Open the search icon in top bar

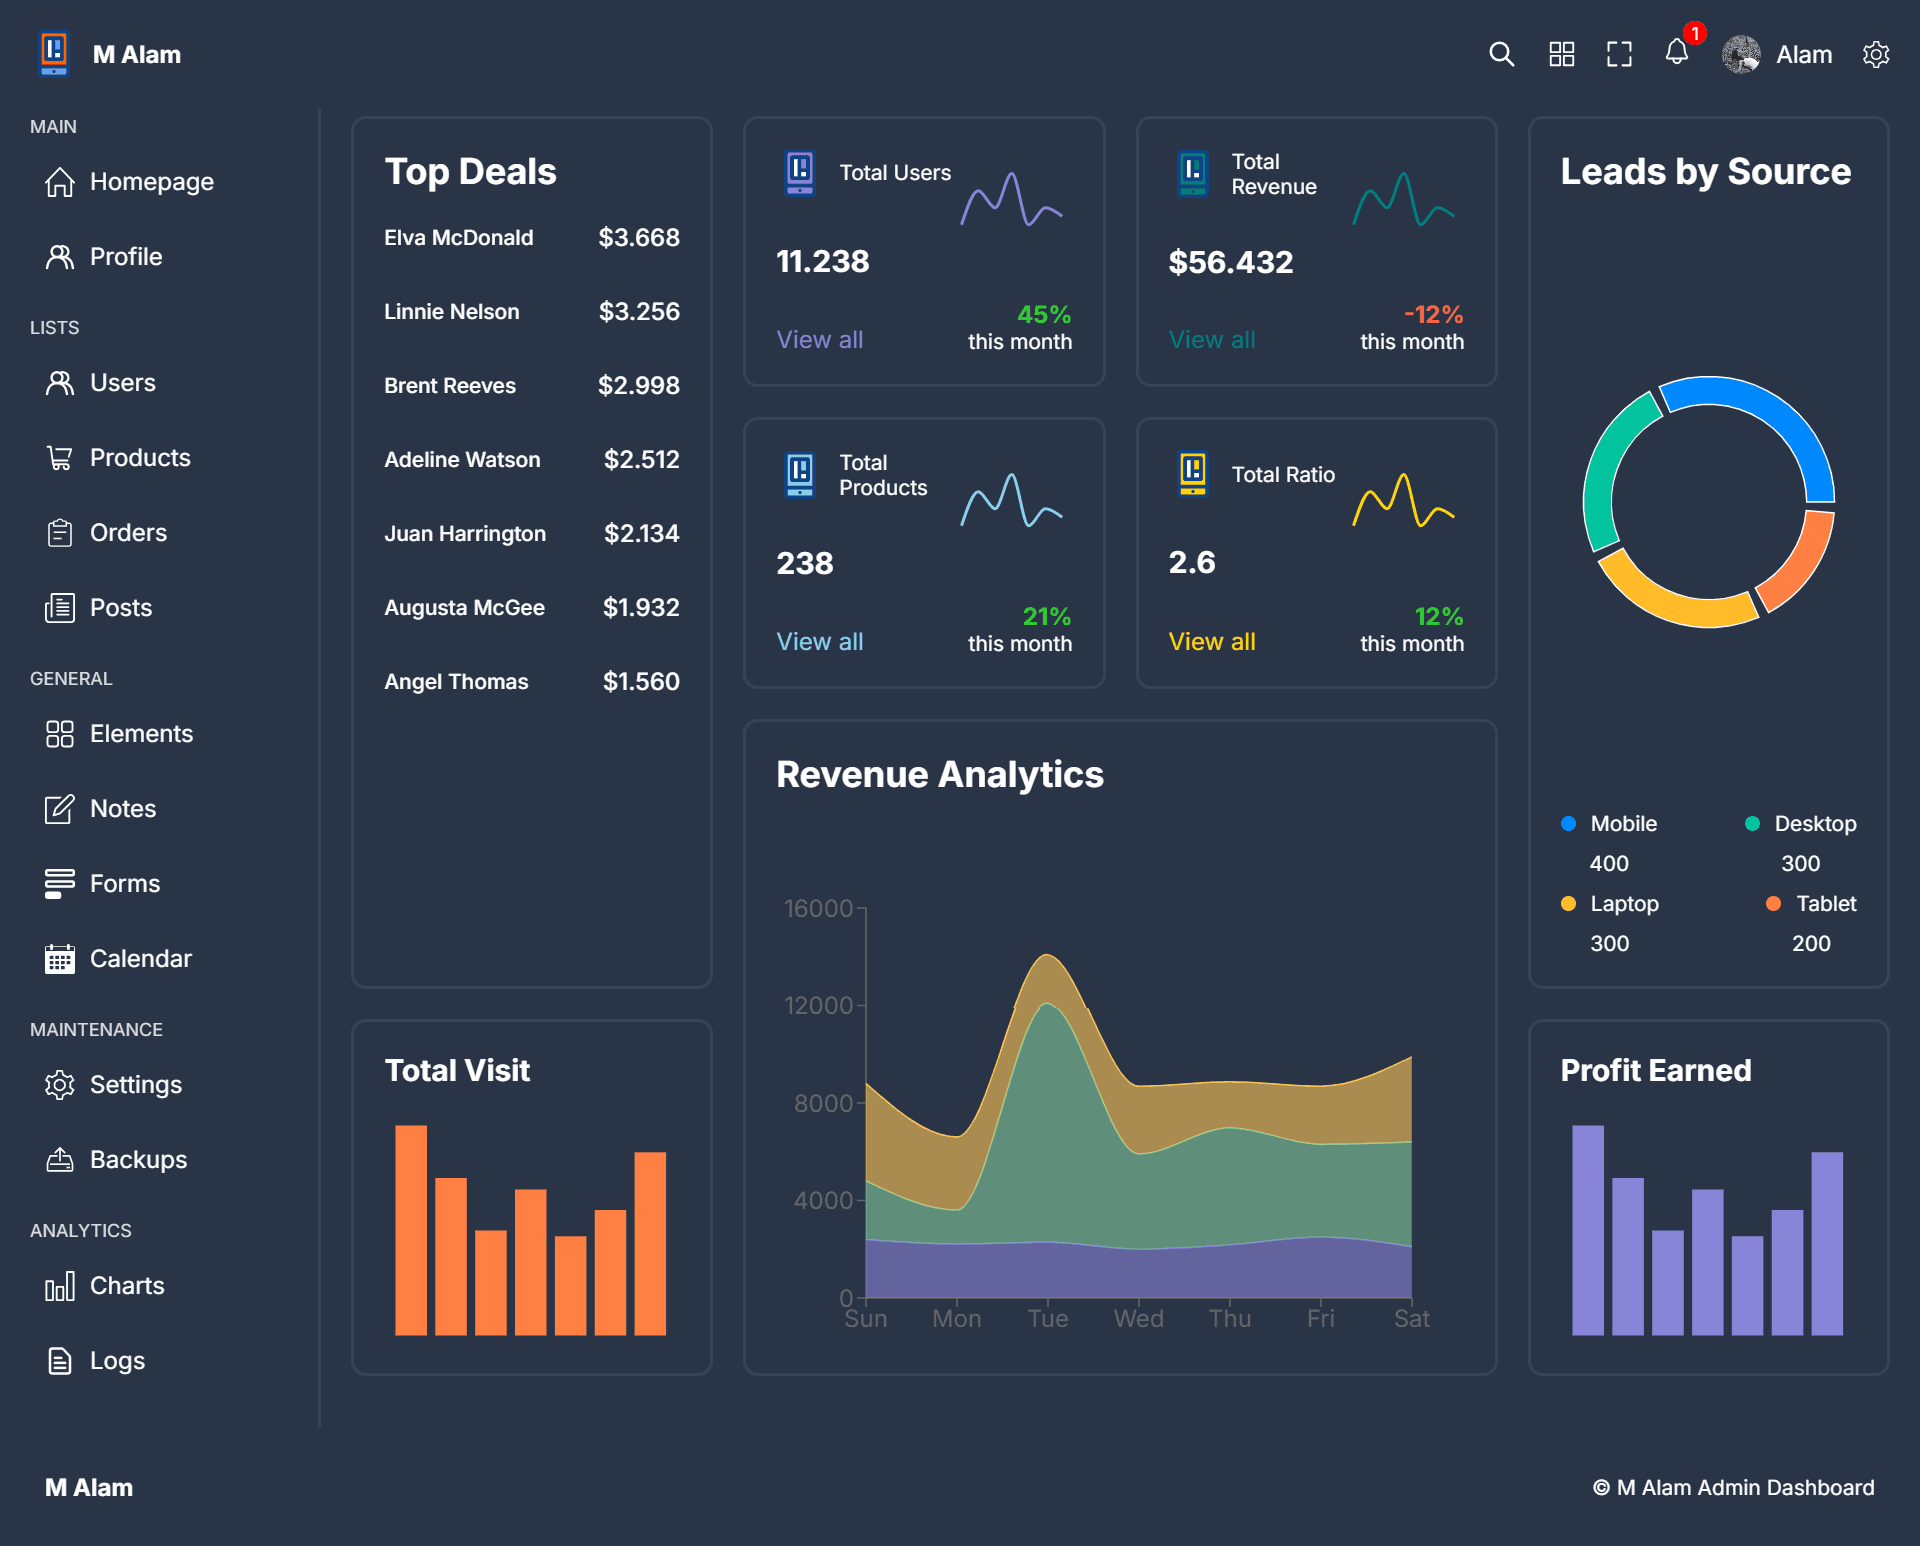coord(1501,54)
